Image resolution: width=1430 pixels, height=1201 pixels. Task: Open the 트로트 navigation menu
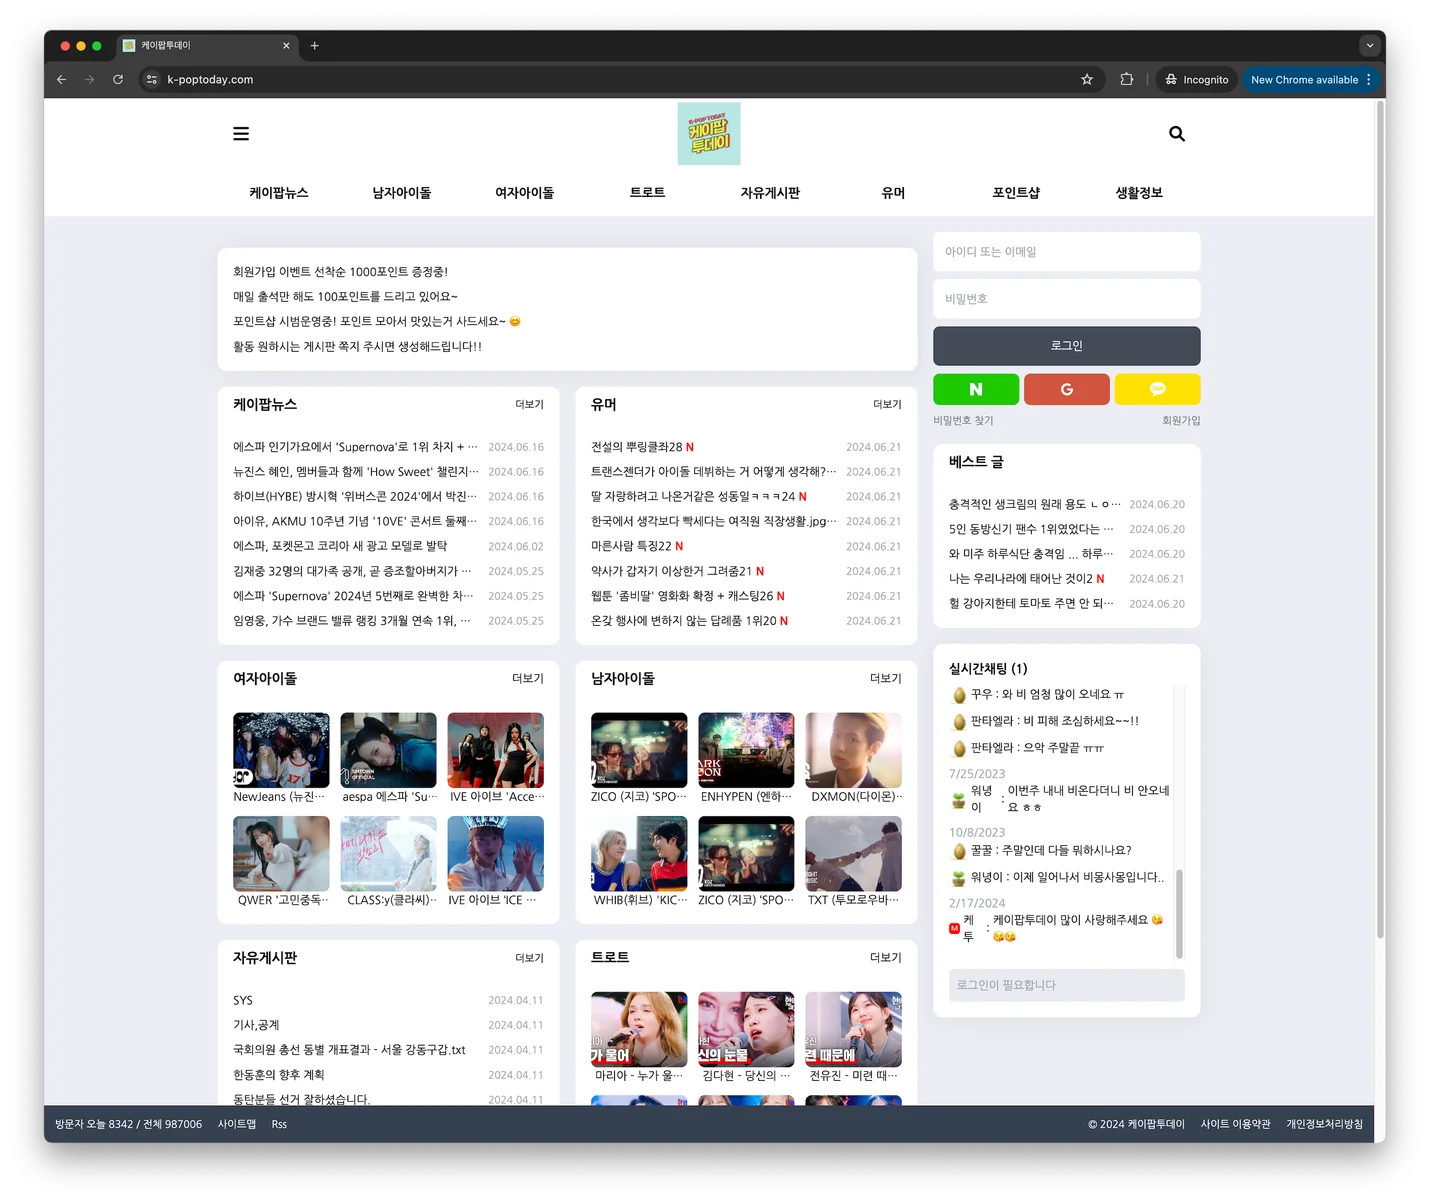647,192
